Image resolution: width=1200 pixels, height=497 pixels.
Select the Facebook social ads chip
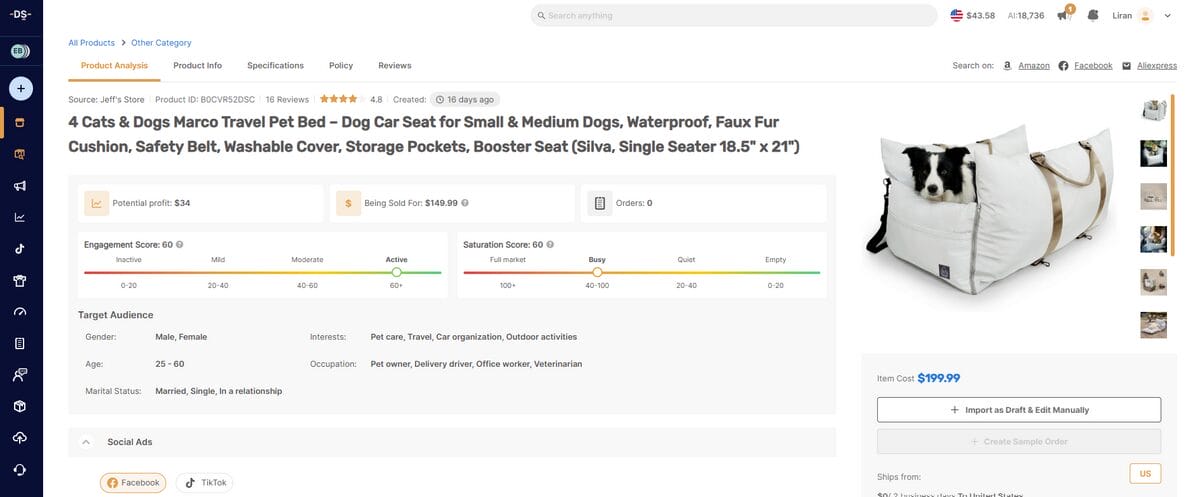(131, 483)
